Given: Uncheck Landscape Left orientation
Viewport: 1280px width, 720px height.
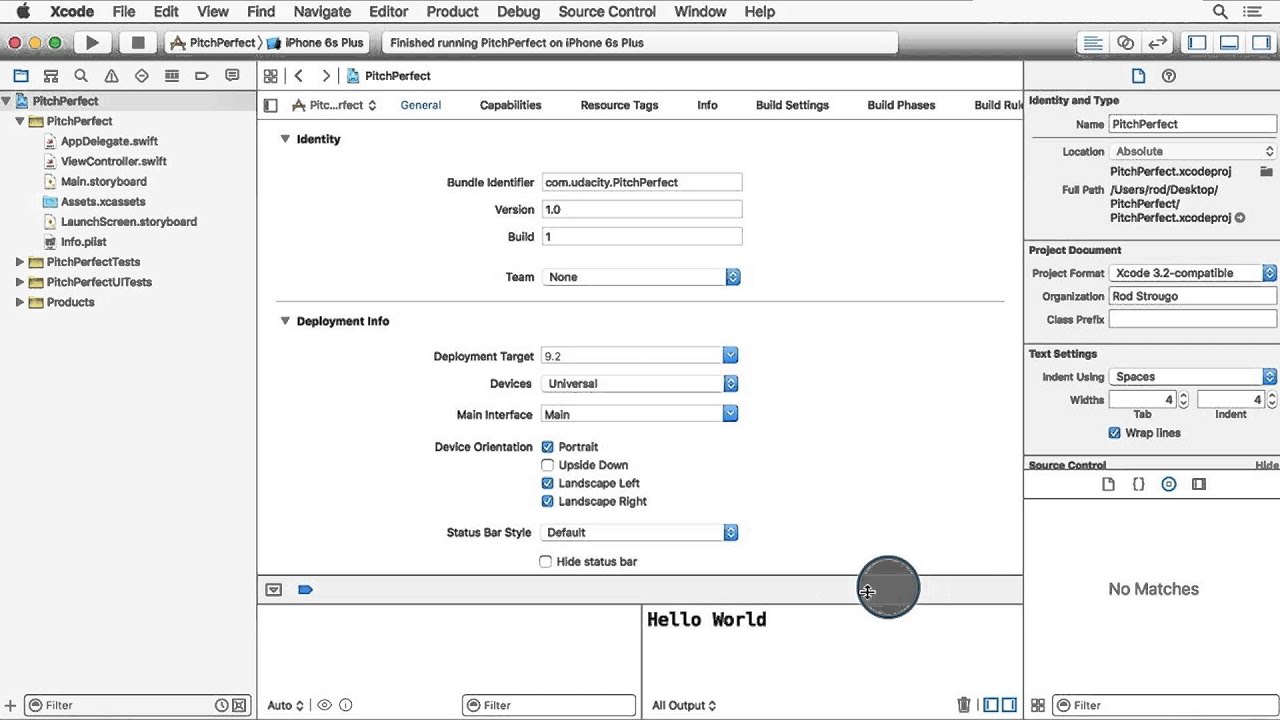Looking at the screenshot, I should click(x=547, y=483).
